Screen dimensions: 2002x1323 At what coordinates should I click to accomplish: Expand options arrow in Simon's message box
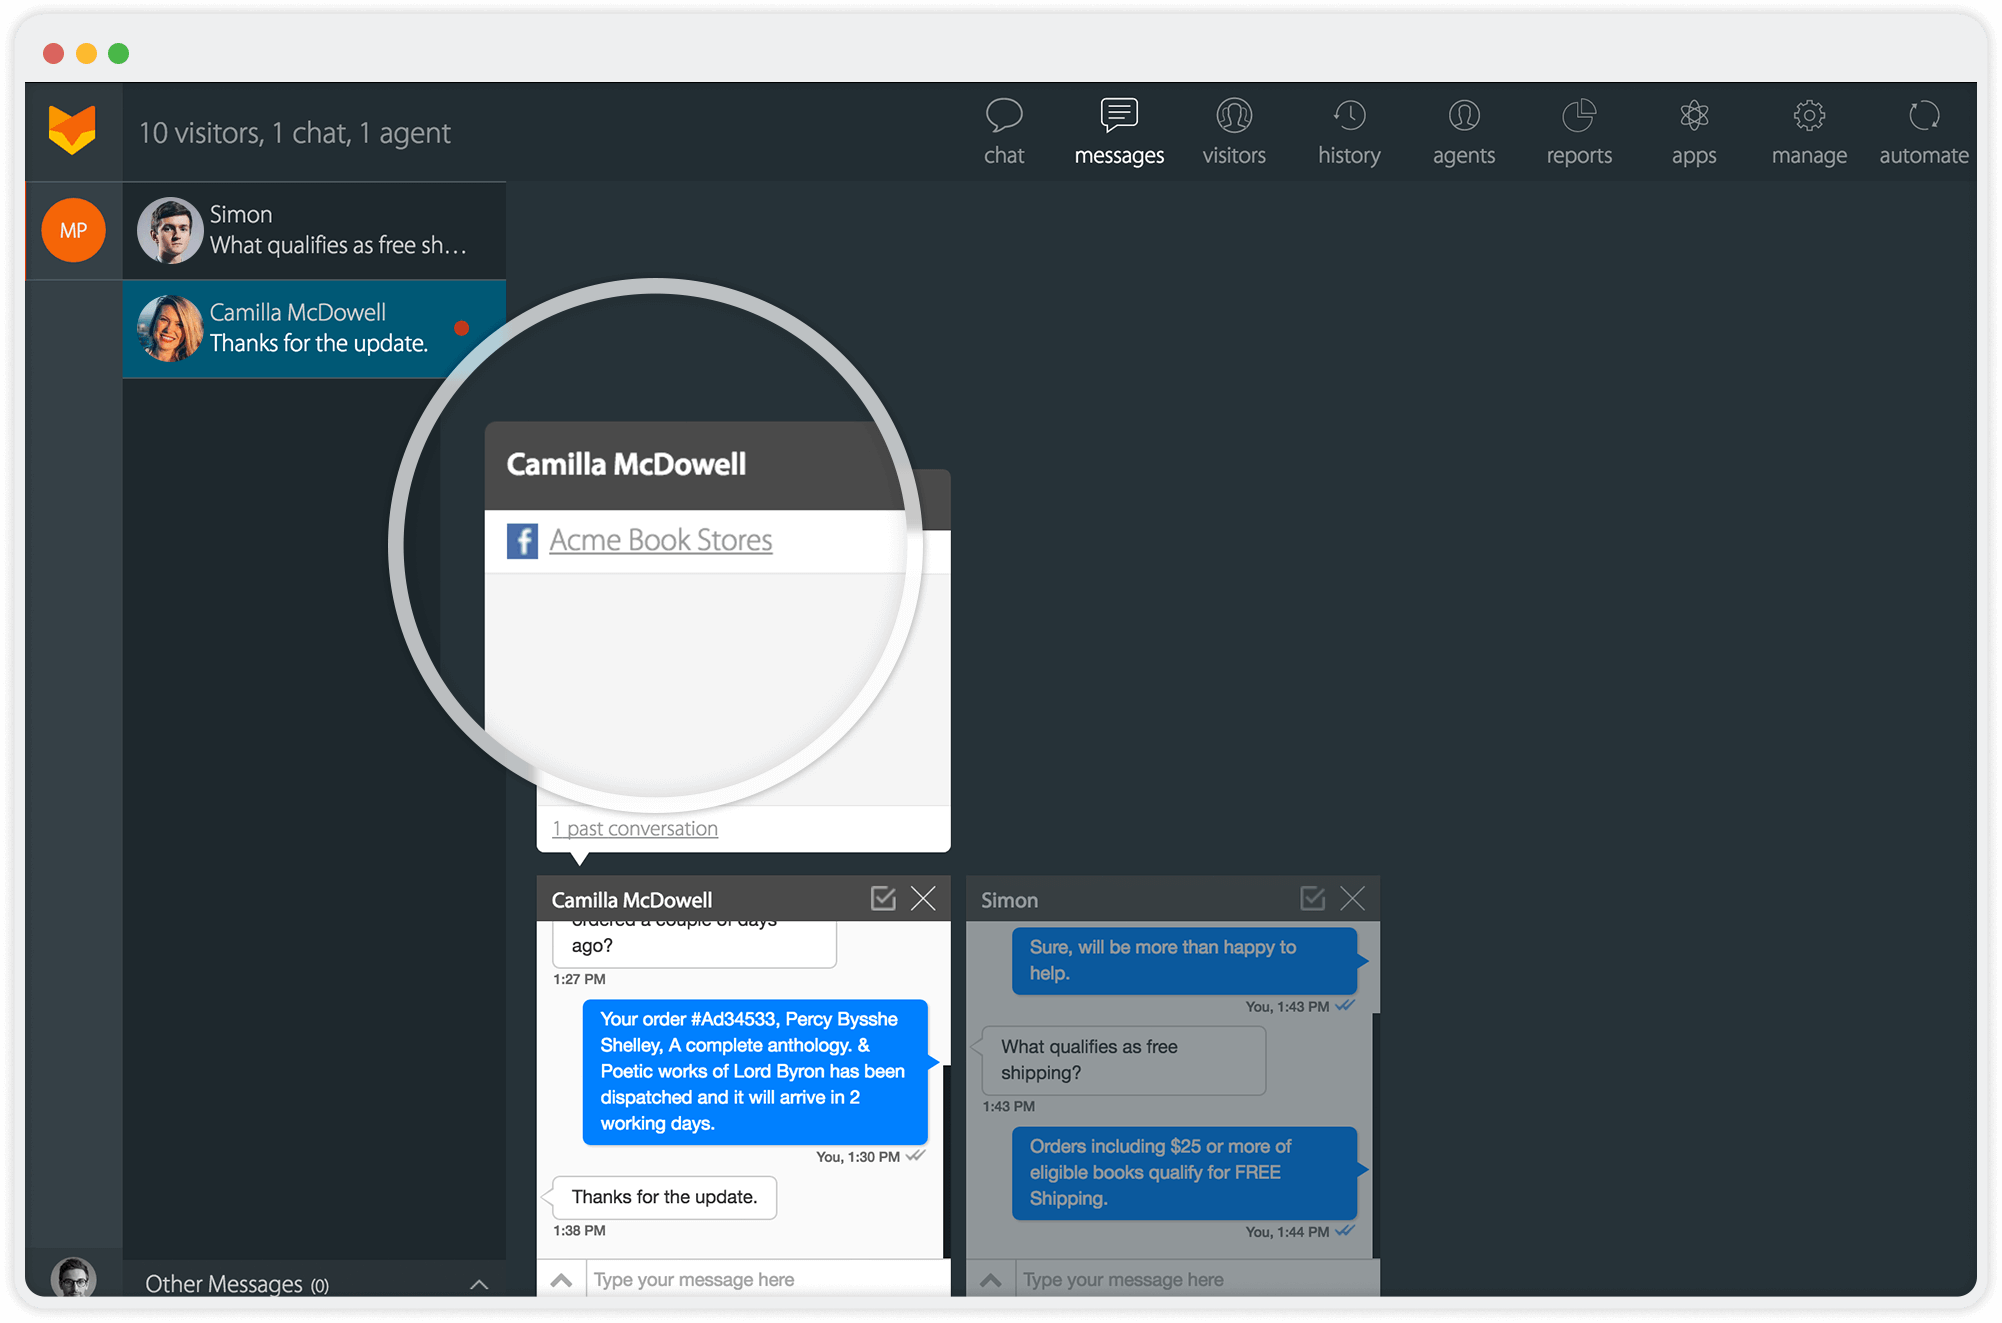coord(990,1280)
